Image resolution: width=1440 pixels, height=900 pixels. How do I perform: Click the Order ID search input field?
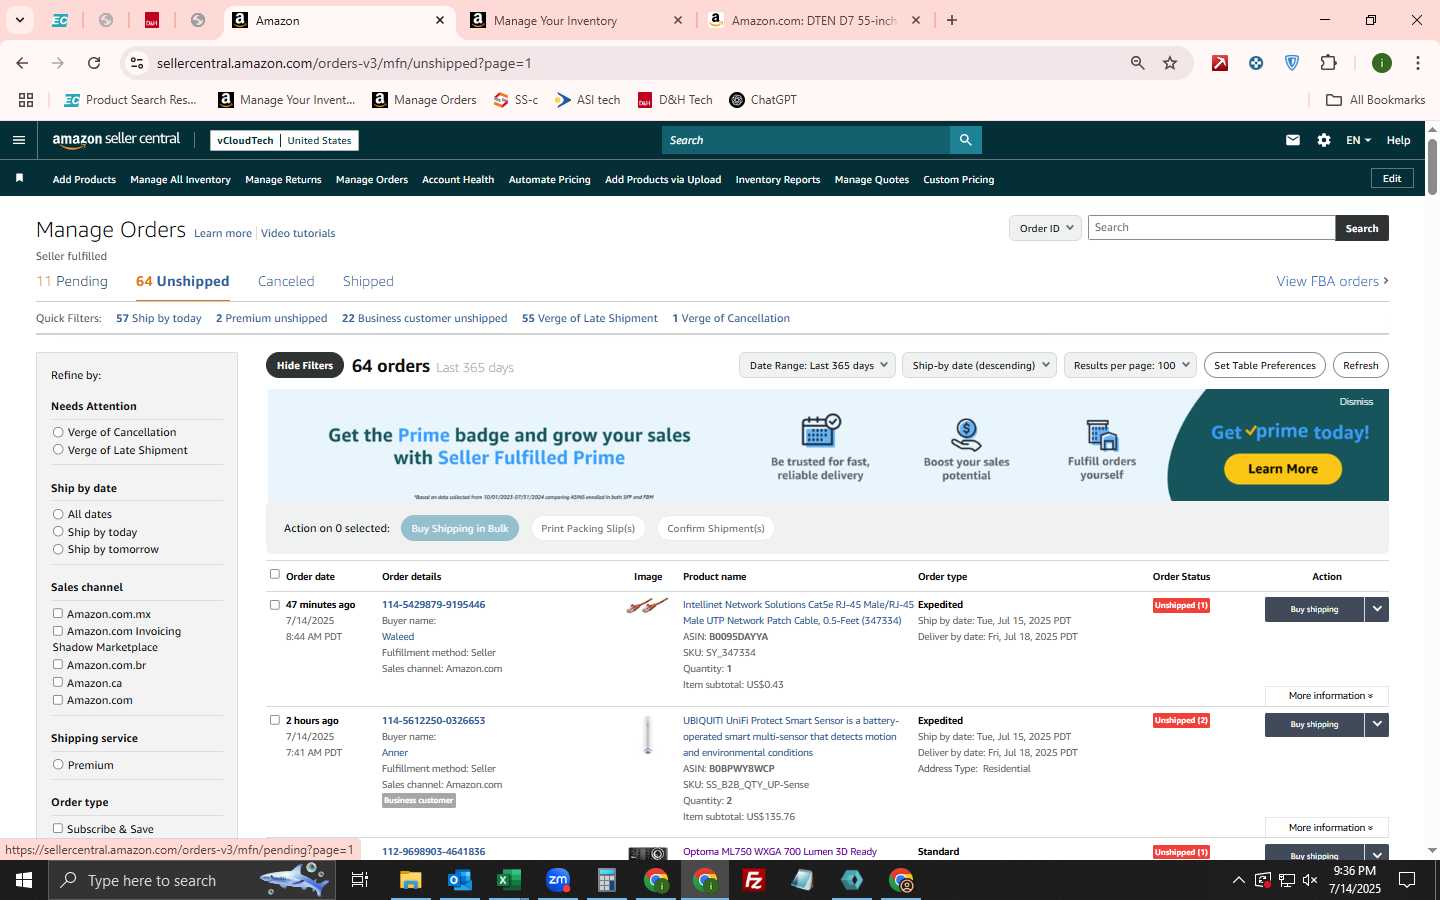(x=1211, y=228)
